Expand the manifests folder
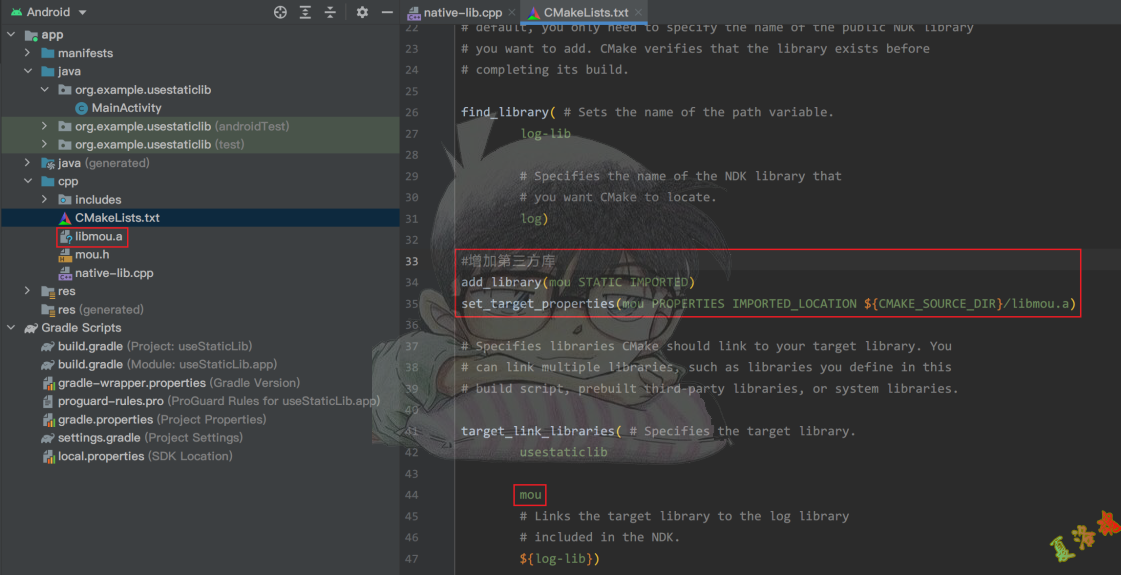The image size is (1121, 575). pyautogui.click(x=28, y=53)
